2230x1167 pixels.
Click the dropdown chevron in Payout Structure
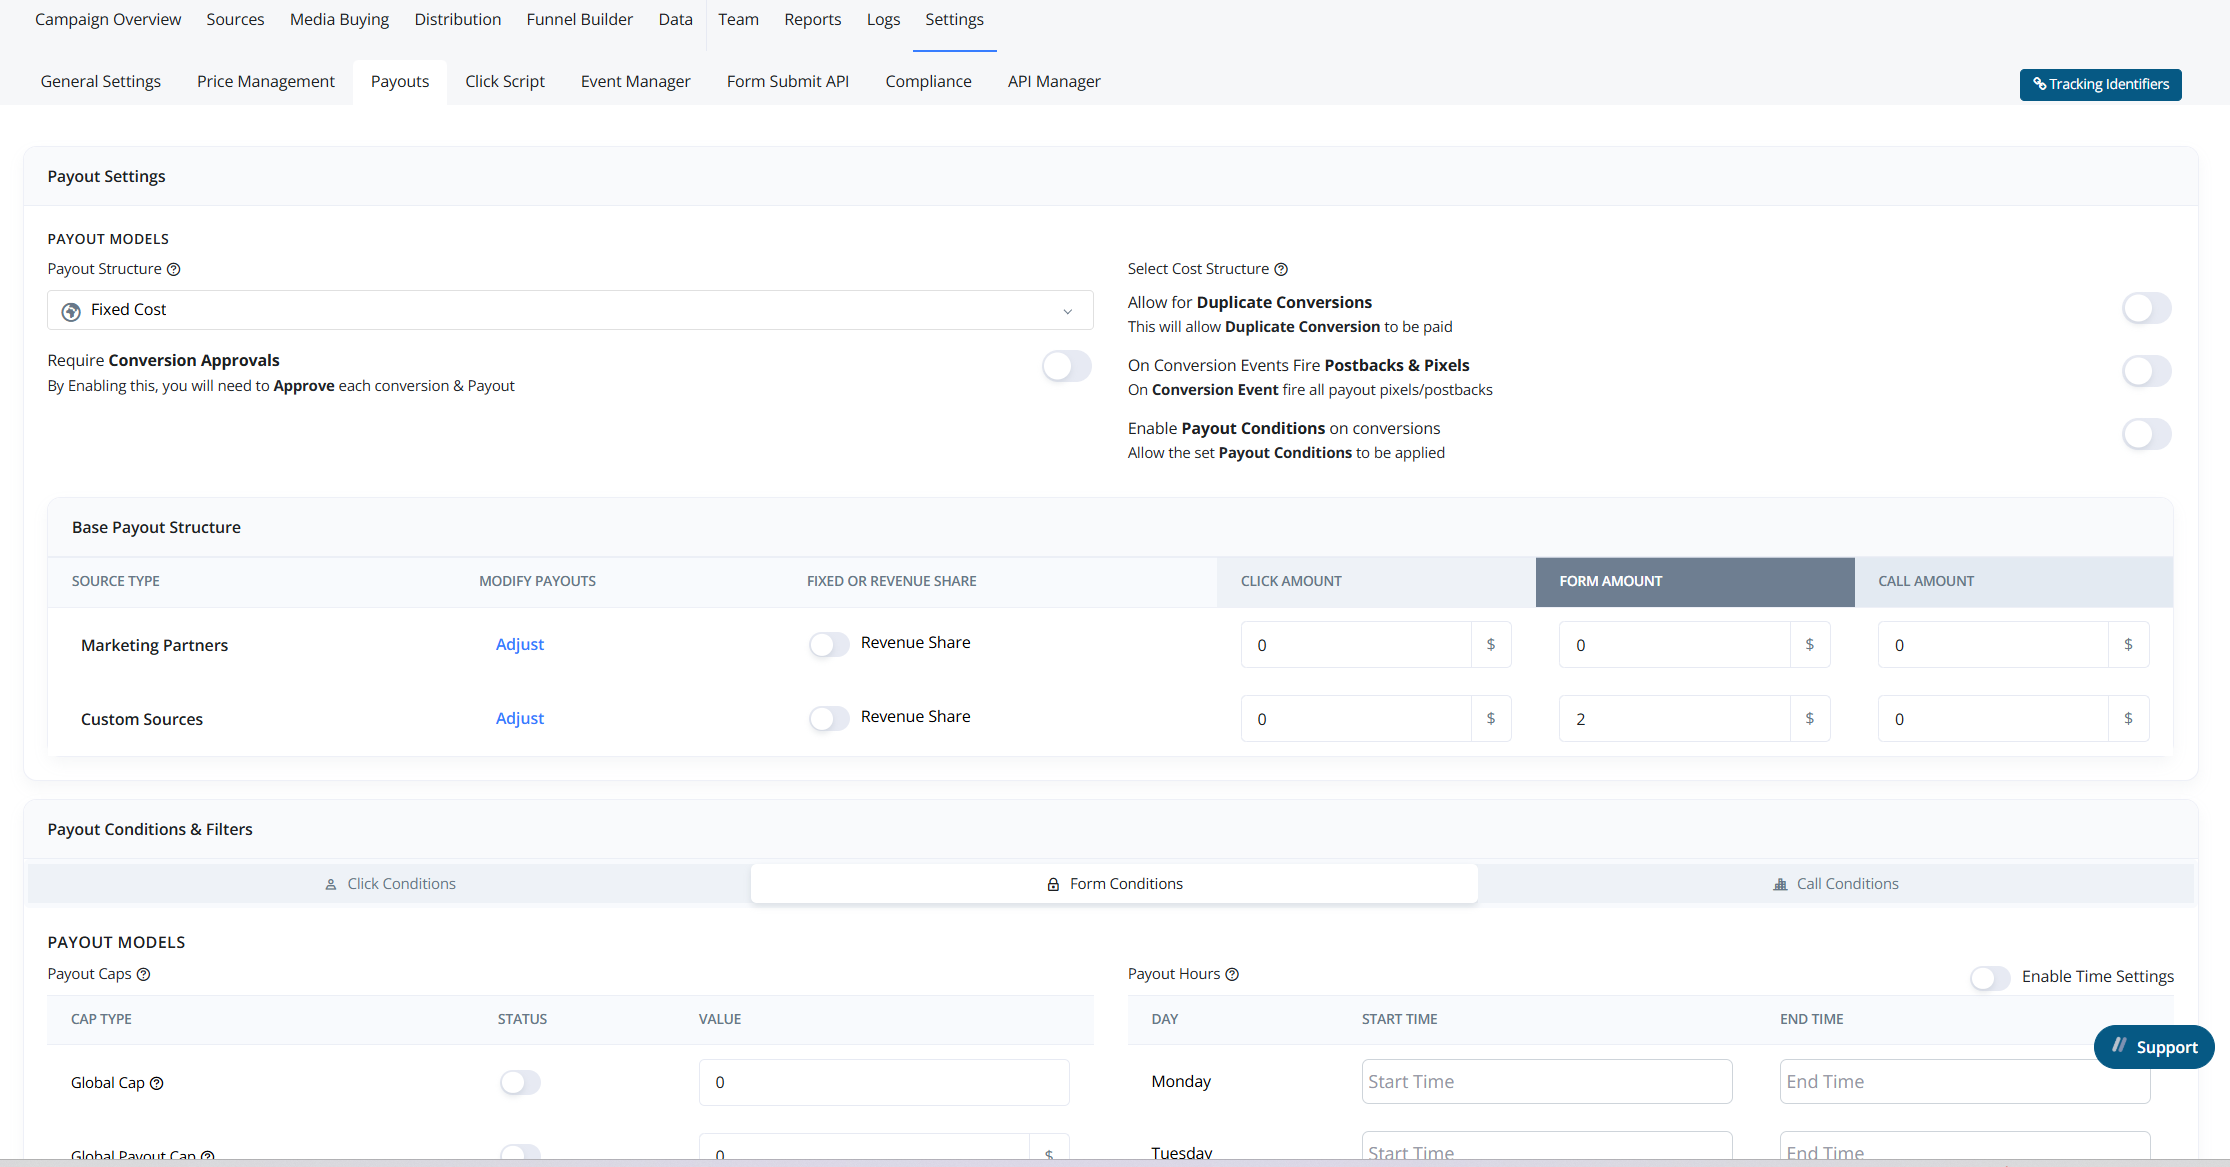[1068, 312]
